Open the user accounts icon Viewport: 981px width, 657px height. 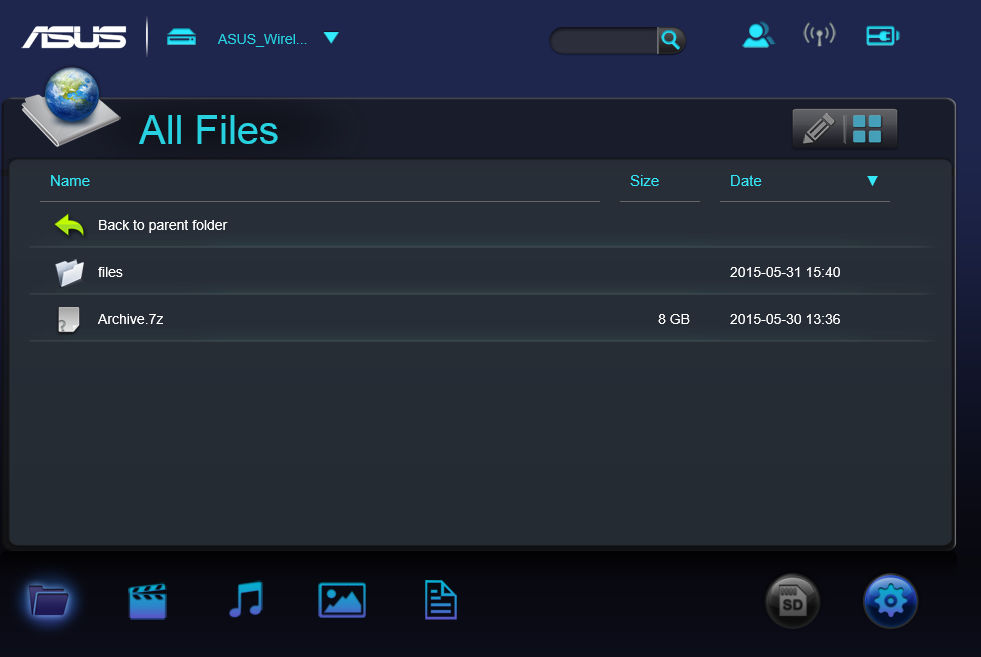[x=758, y=36]
